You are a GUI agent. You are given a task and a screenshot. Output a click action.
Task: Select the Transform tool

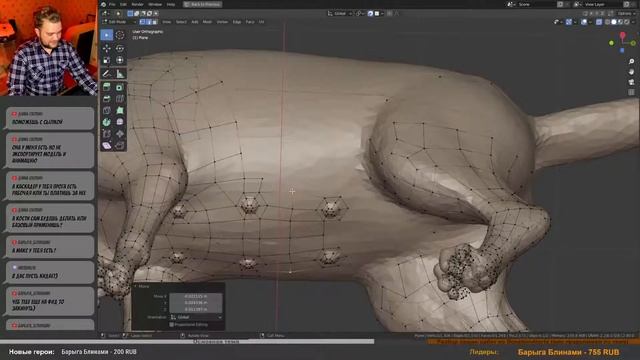pos(120,60)
